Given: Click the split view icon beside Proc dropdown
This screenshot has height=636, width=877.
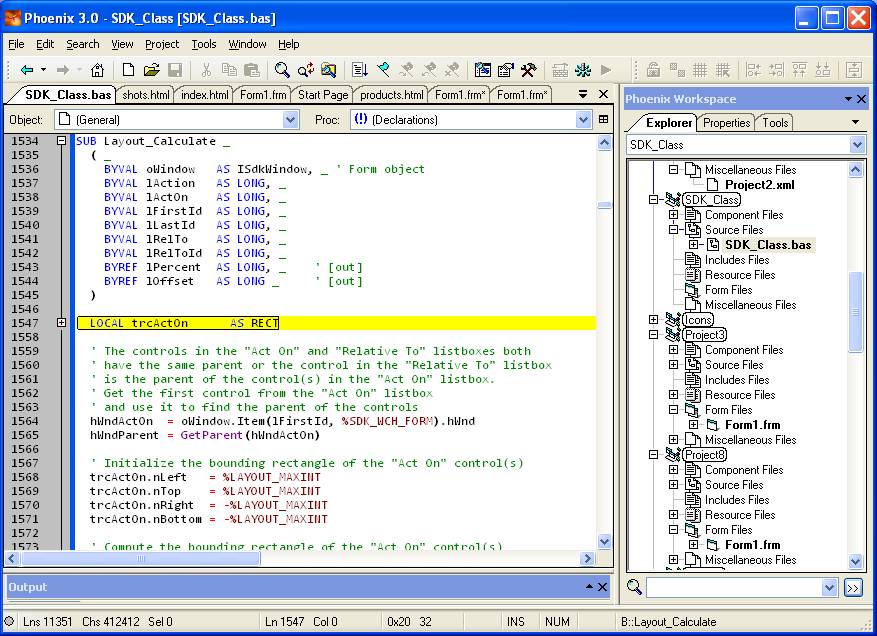Looking at the screenshot, I should 603,119.
